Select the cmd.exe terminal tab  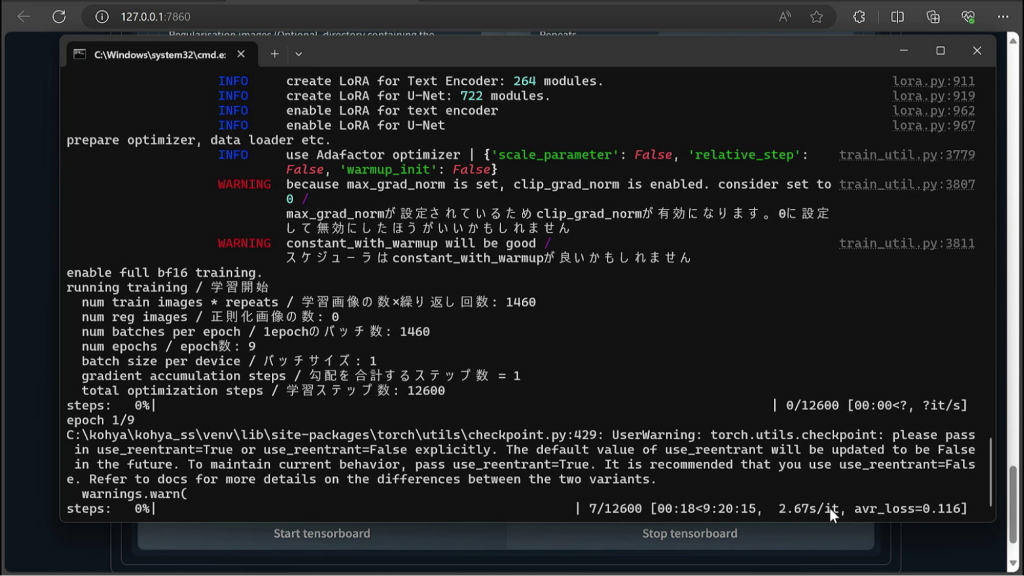click(x=160, y=54)
